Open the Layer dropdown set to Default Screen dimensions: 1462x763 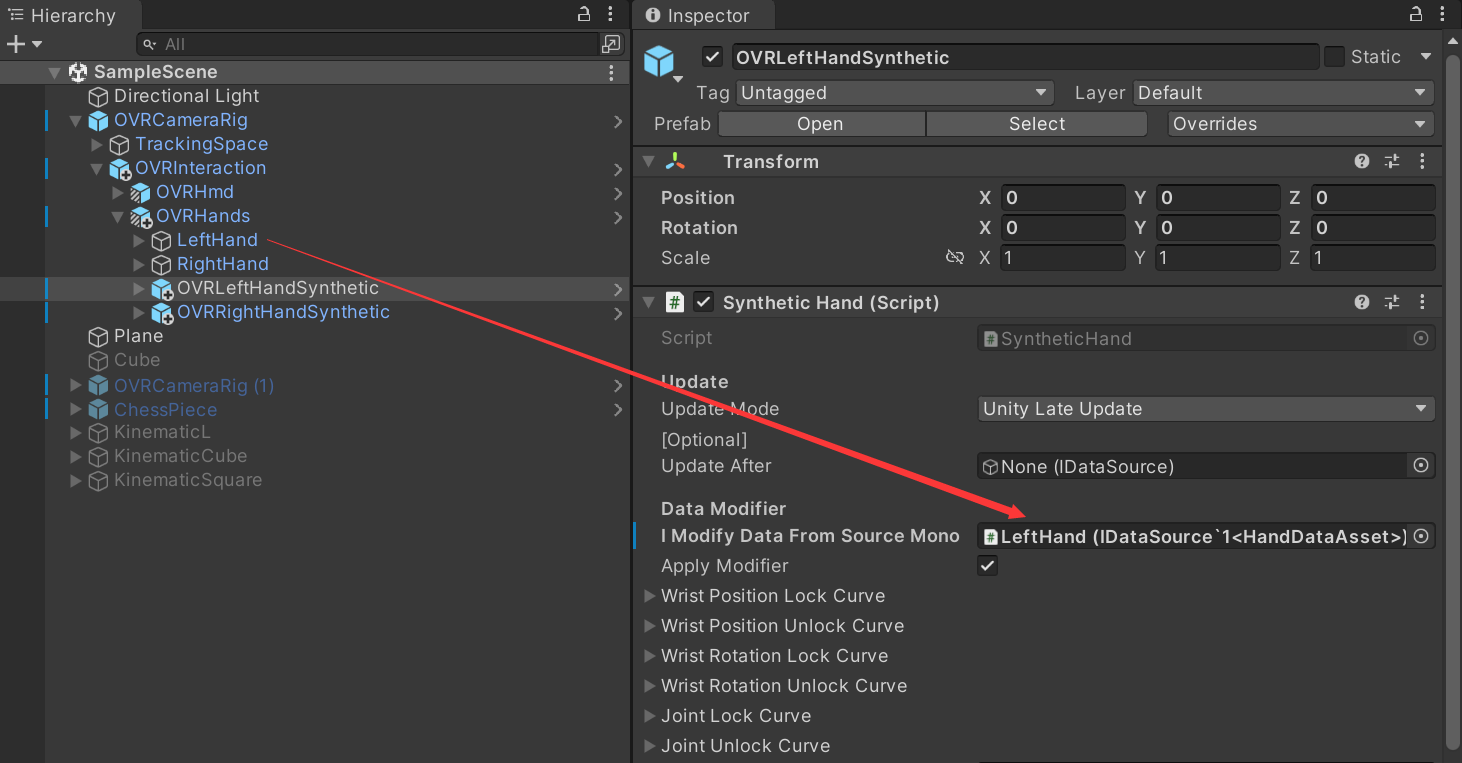coord(1284,93)
